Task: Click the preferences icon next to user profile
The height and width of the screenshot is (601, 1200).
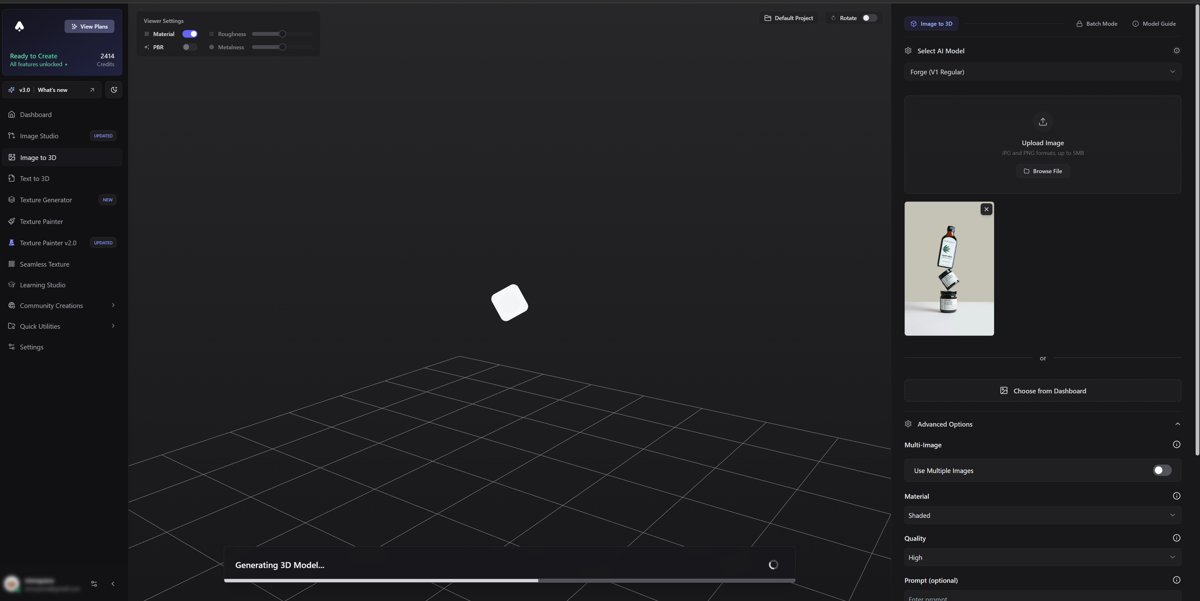Action: click(x=94, y=584)
